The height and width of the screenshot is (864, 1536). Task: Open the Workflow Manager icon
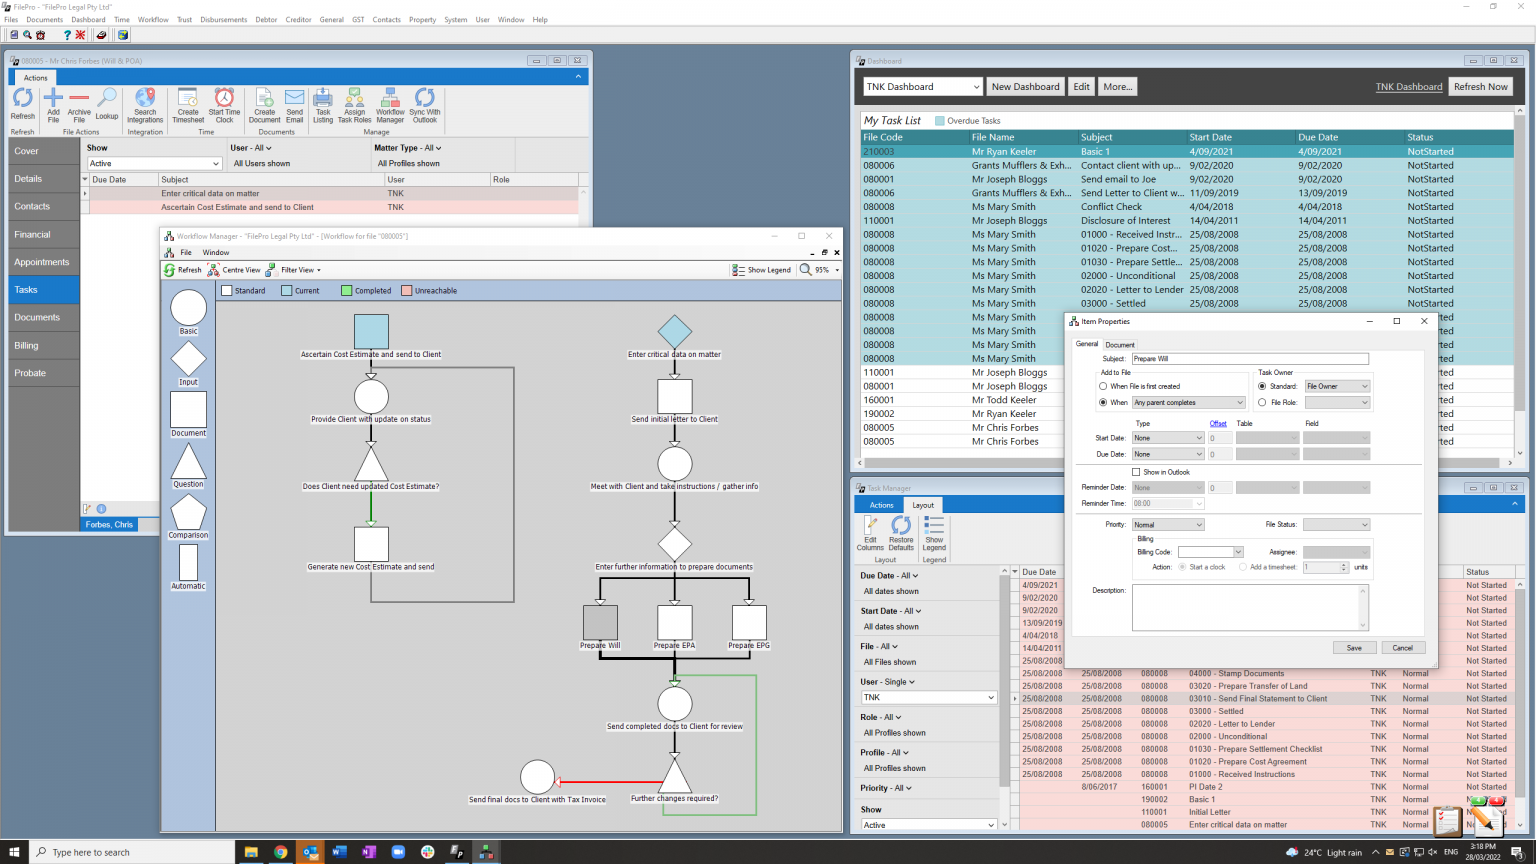(x=390, y=105)
